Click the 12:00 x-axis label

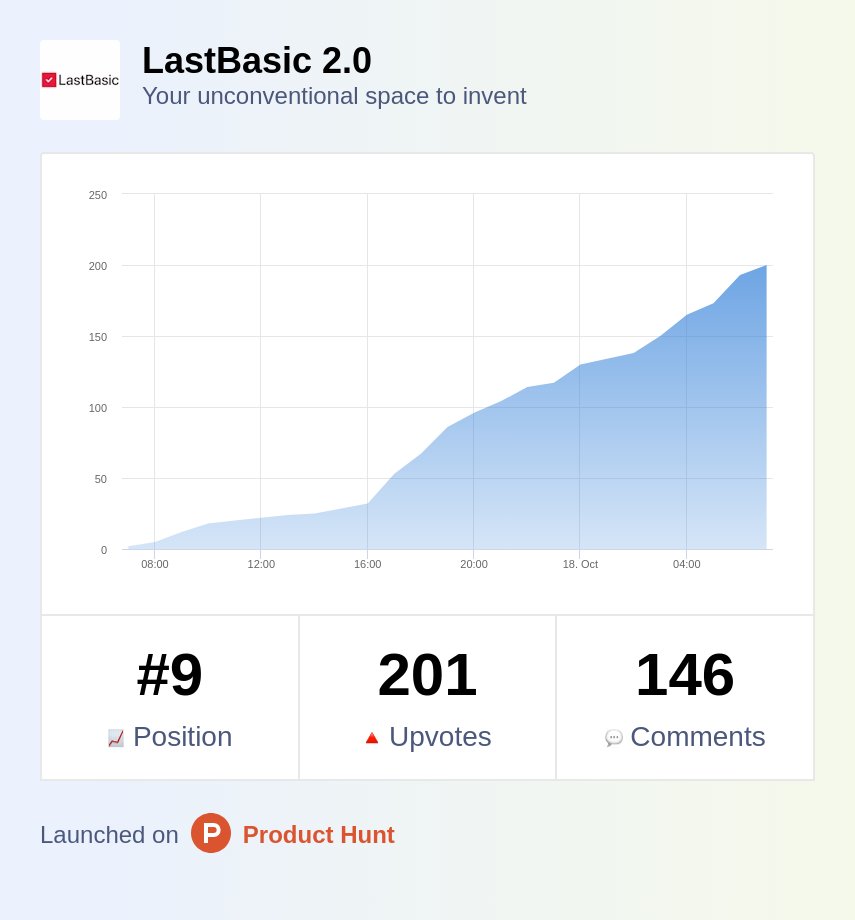[261, 564]
